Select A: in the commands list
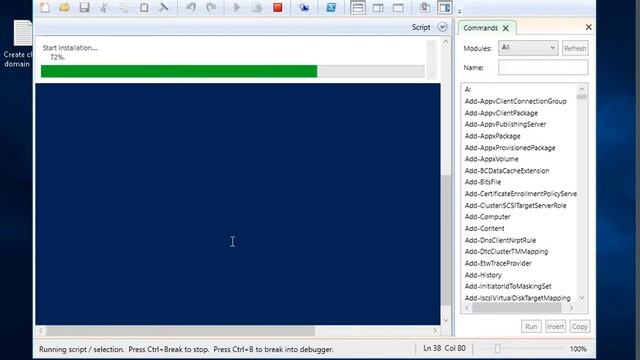Screen dimensions: 640x360 pyautogui.click(x=468, y=89)
